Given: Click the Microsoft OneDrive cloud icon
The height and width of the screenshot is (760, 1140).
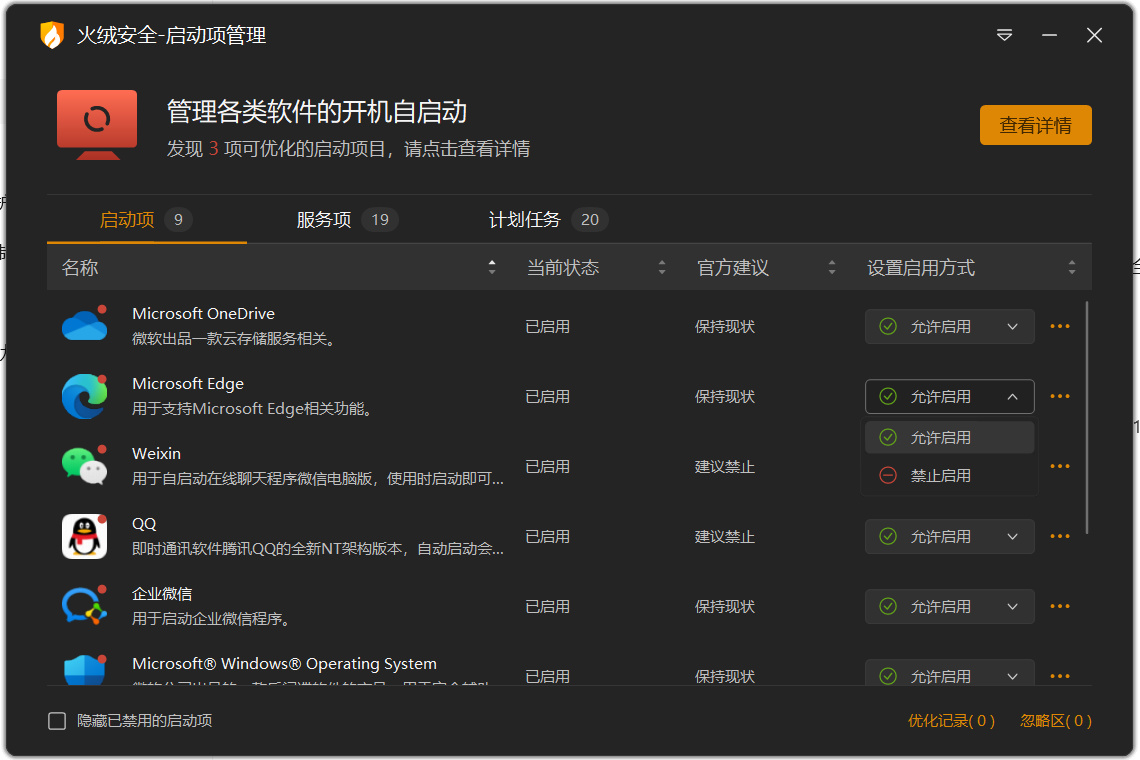Looking at the screenshot, I should [84, 325].
